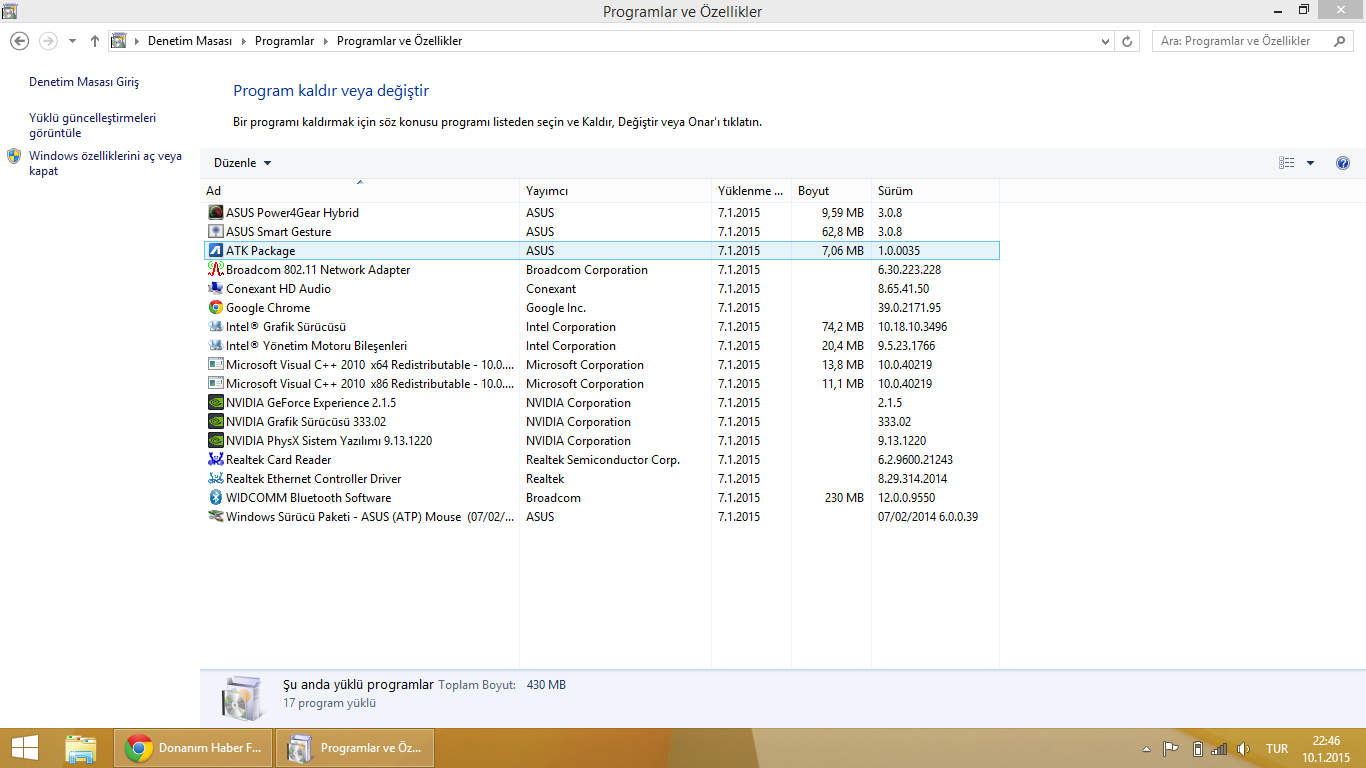Image resolution: width=1366 pixels, height=768 pixels.
Task: Open Yüklü güncelleştirmeleri görüntüle link
Action: [92, 125]
